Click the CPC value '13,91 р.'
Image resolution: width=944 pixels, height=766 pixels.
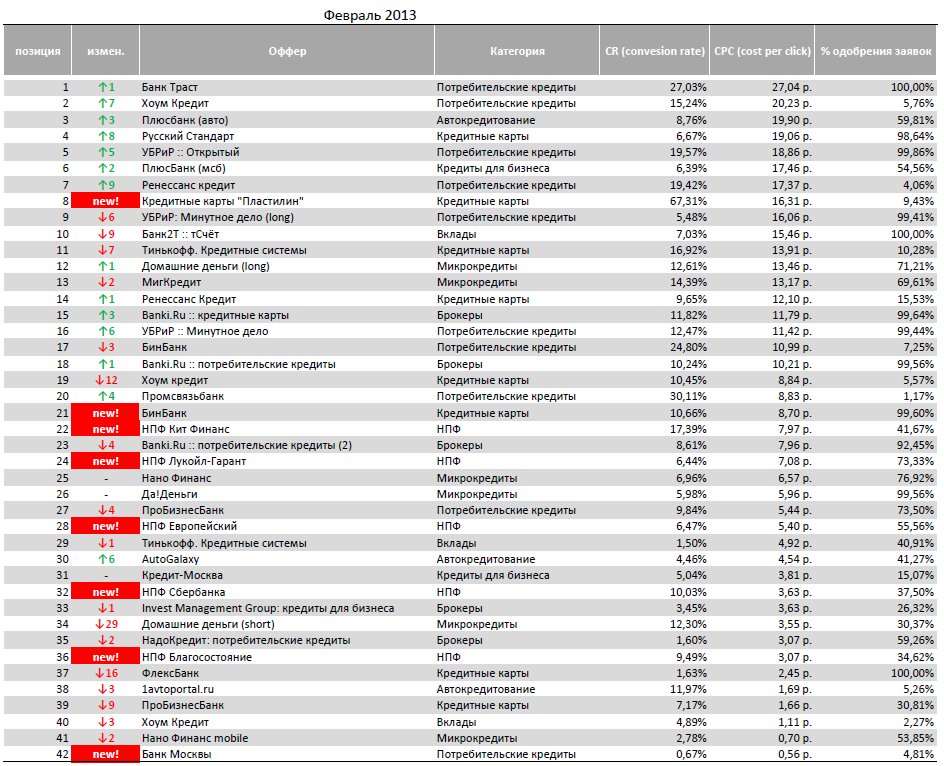point(792,250)
